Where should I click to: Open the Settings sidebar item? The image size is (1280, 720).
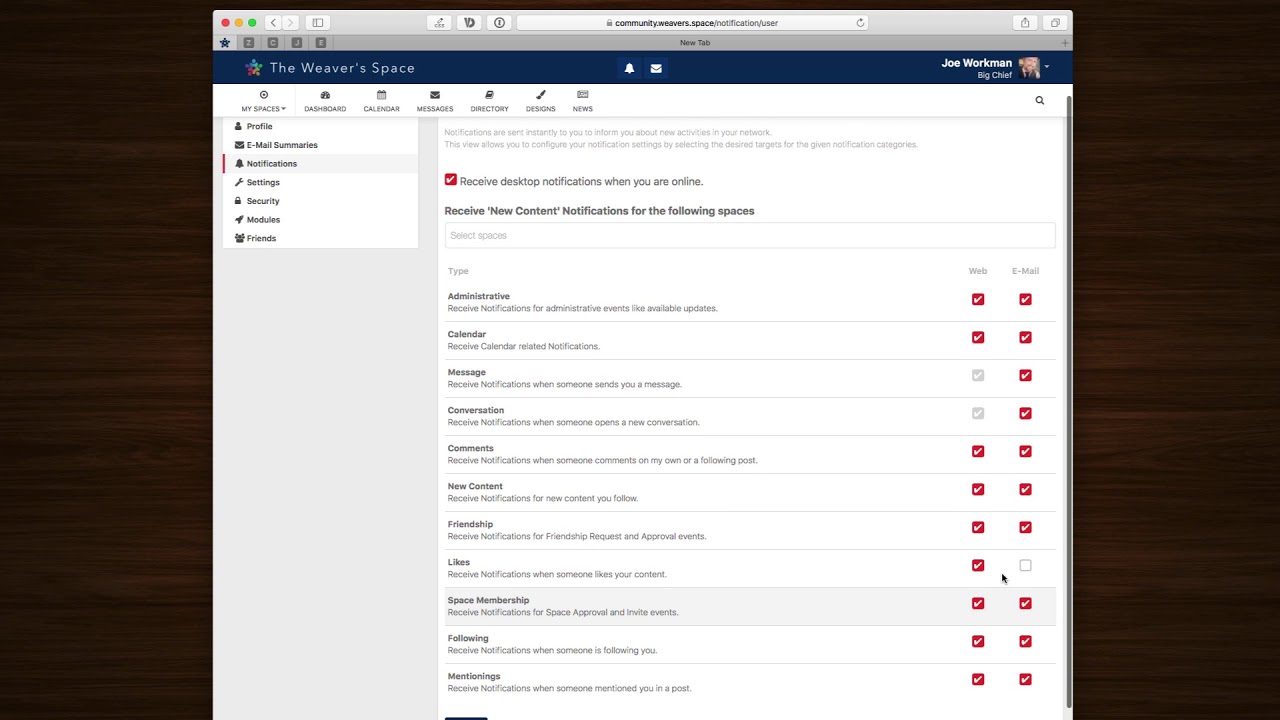coord(320,182)
